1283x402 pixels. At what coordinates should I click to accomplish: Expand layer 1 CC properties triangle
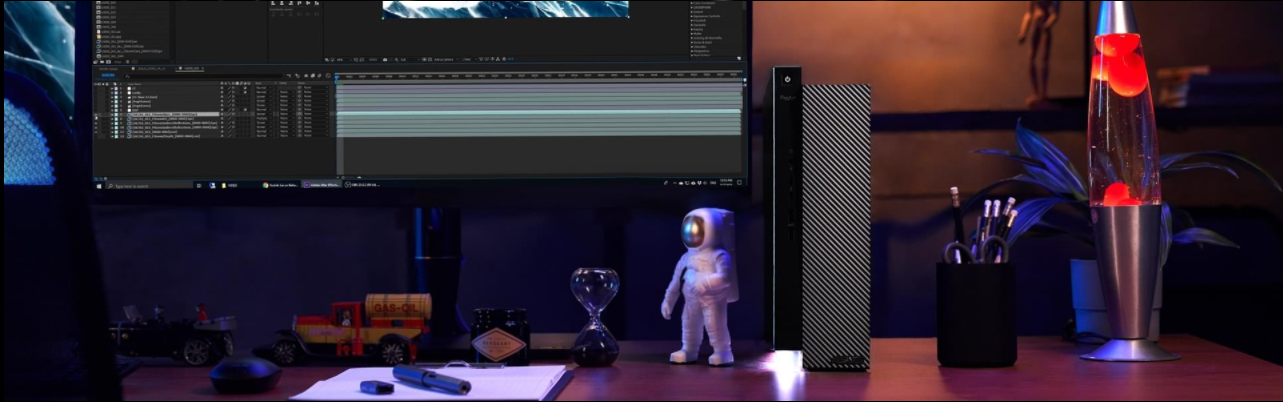pos(112,88)
